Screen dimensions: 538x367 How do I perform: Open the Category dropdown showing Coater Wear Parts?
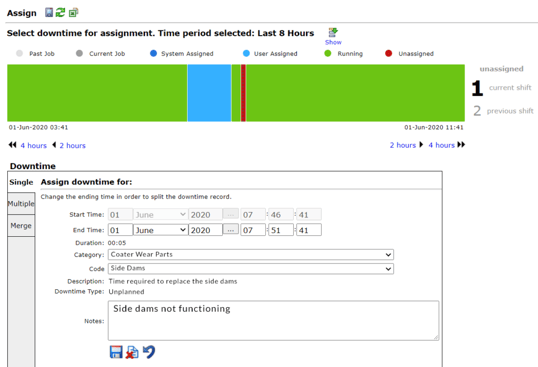251,254
